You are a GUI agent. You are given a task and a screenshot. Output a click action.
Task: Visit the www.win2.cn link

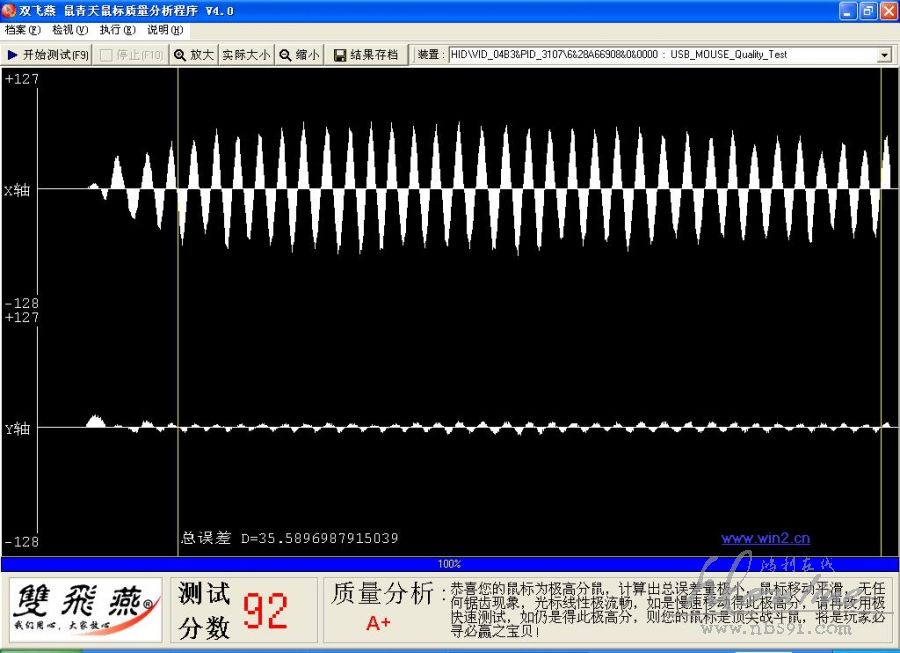click(x=765, y=539)
